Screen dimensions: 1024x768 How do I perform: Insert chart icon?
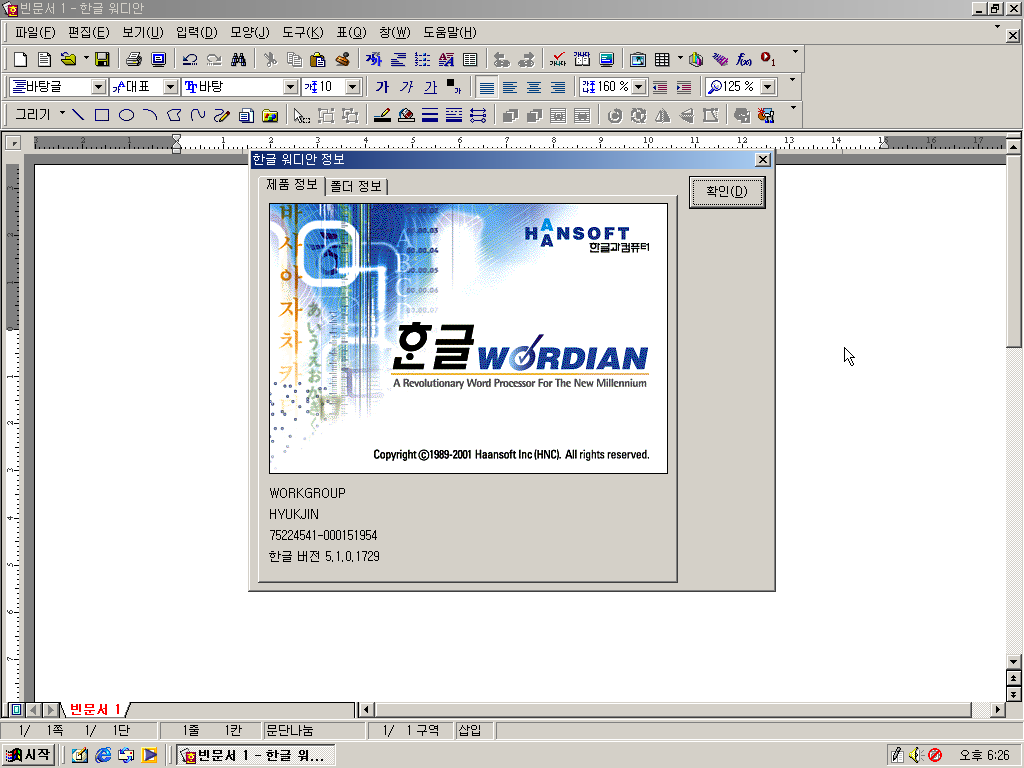[x=696, y=59]
